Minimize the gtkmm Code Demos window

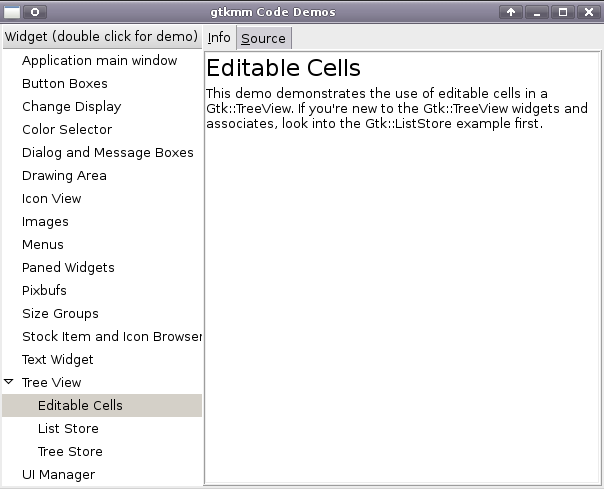537,12
